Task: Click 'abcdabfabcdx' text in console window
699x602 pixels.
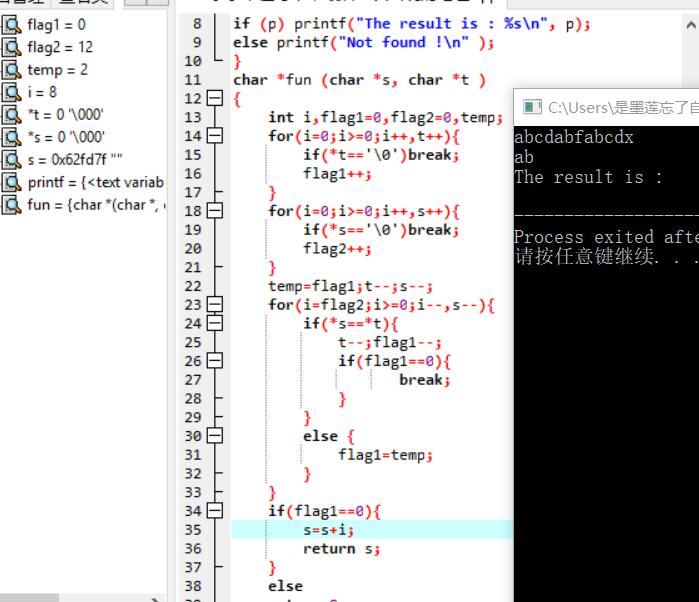Action: [x=574, y=137]
